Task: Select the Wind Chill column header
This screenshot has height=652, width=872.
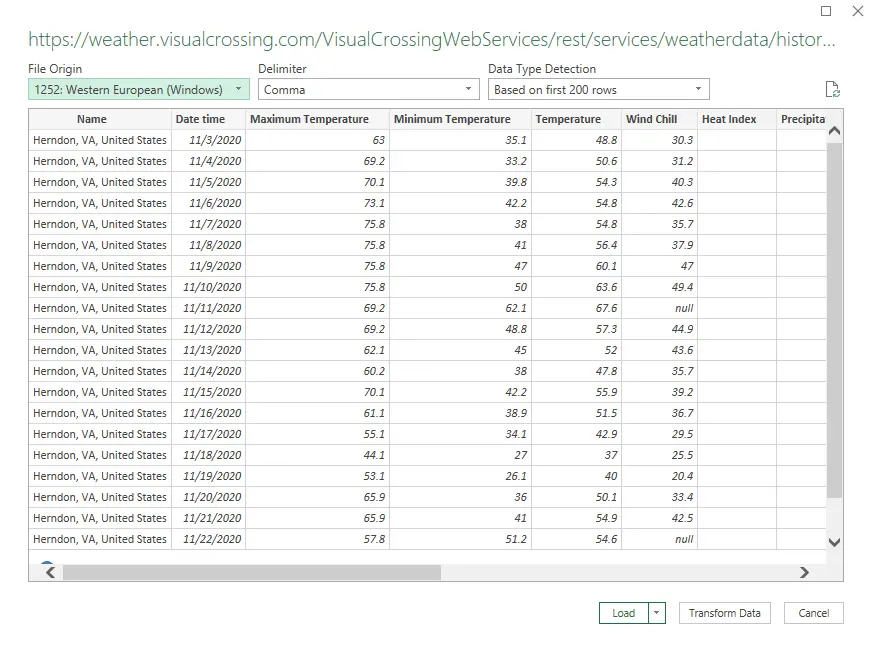Action: click(651, 119)
